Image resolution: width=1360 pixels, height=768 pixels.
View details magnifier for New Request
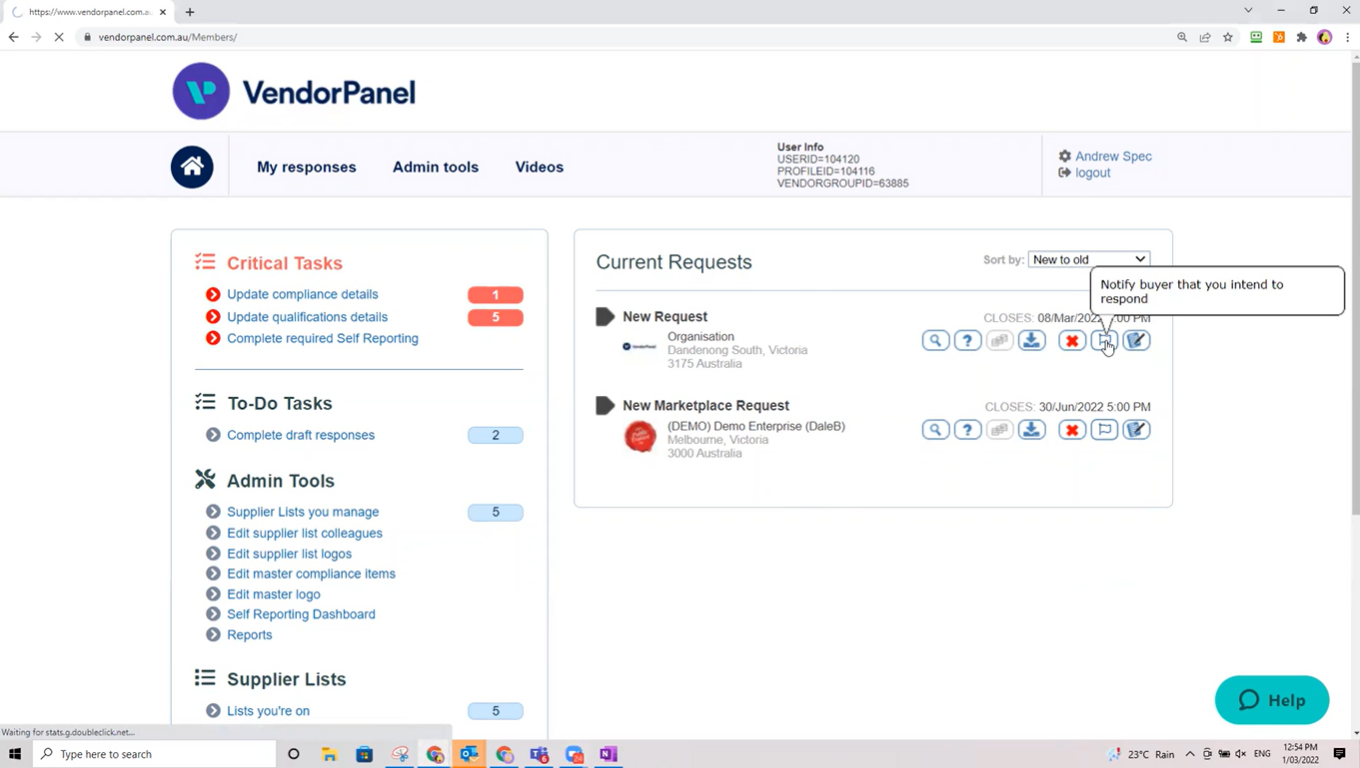[935, 341]
